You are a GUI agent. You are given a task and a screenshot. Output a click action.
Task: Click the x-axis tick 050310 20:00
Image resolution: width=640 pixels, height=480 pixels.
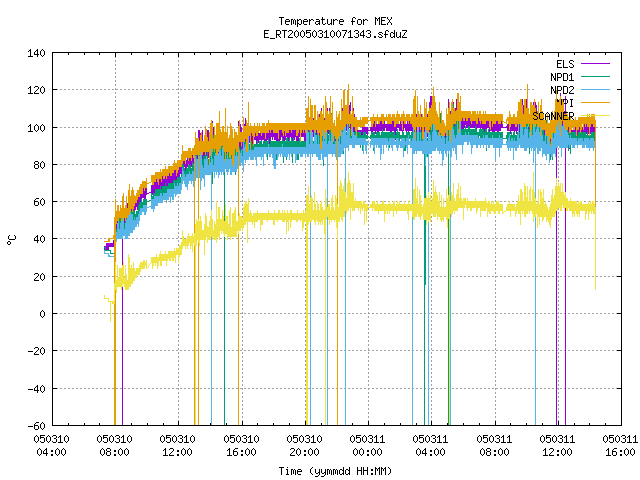[x=304, y=446]
